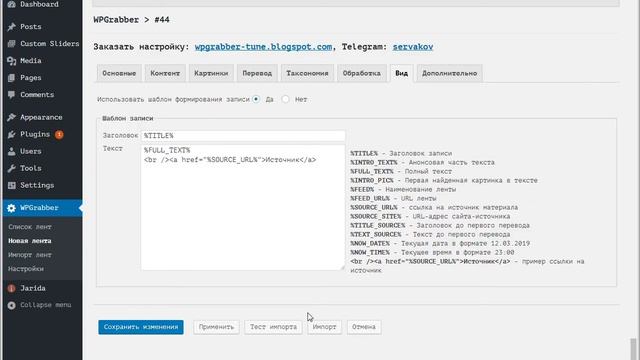The image size is (640, 360).
Task: Open the wpgrabber-tune.blogspot.com link
Action: [x=263, y=47]
